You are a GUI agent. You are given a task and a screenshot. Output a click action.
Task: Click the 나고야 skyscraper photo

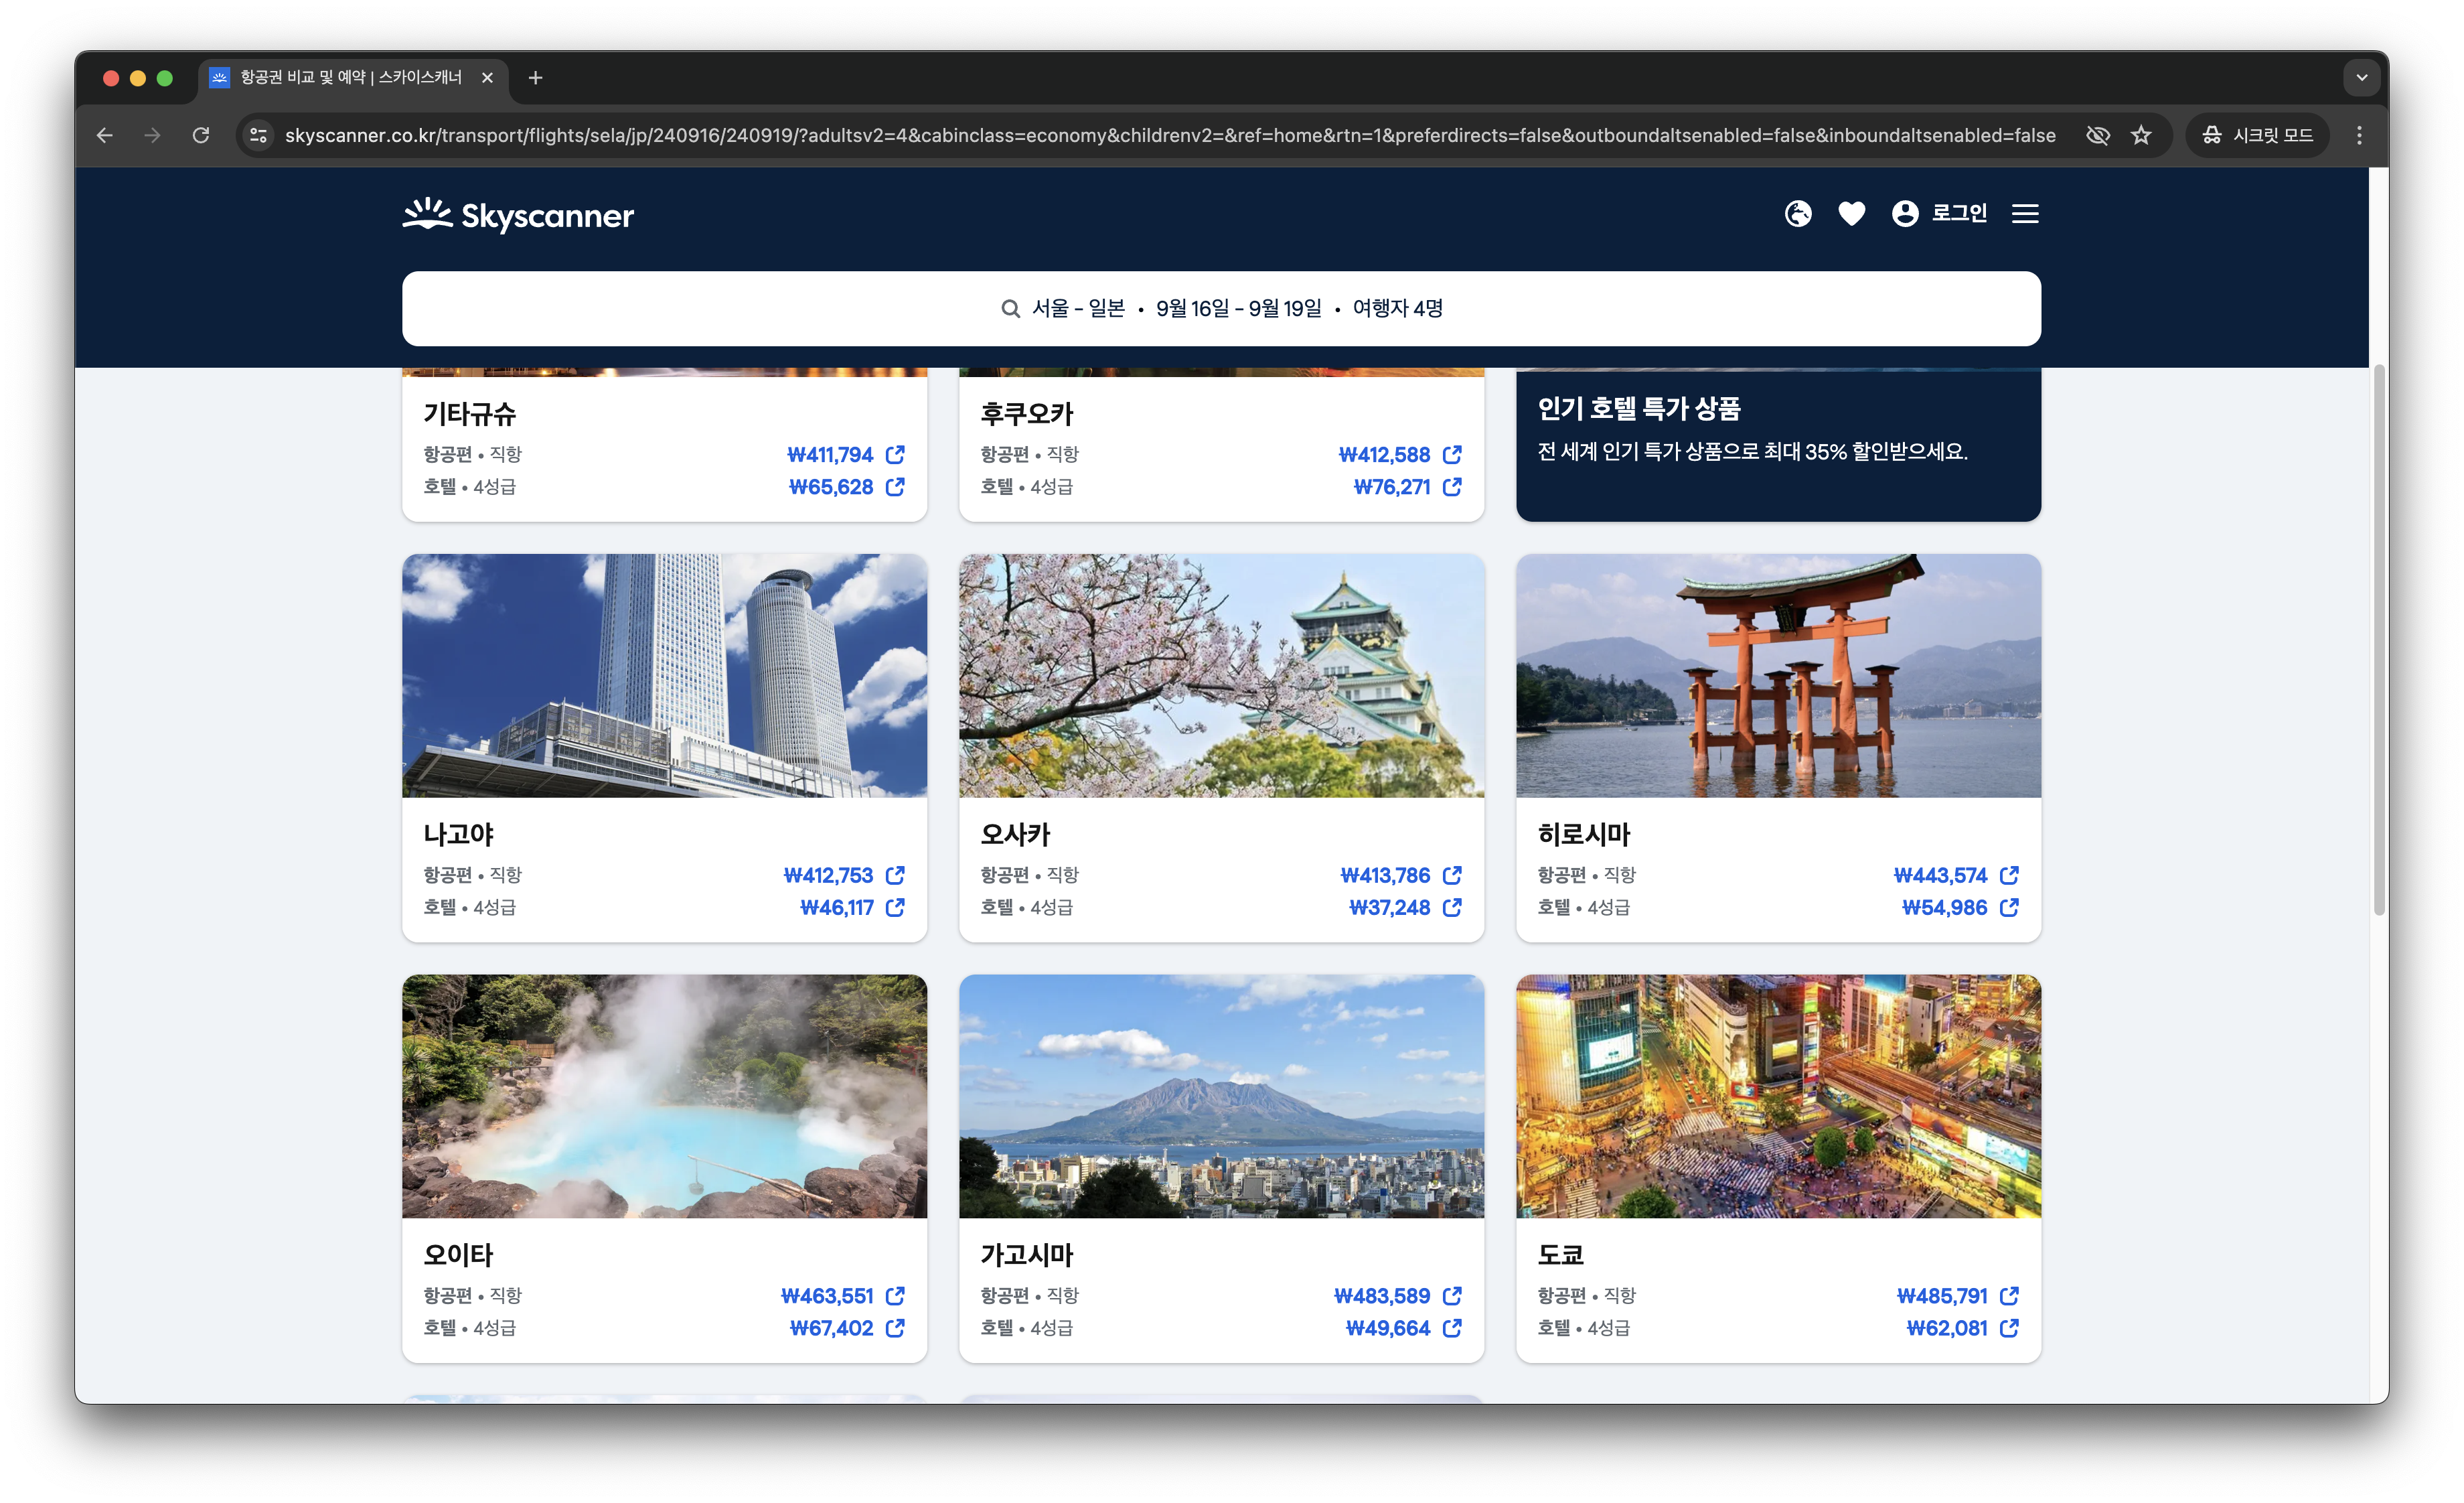pos(664,675)
